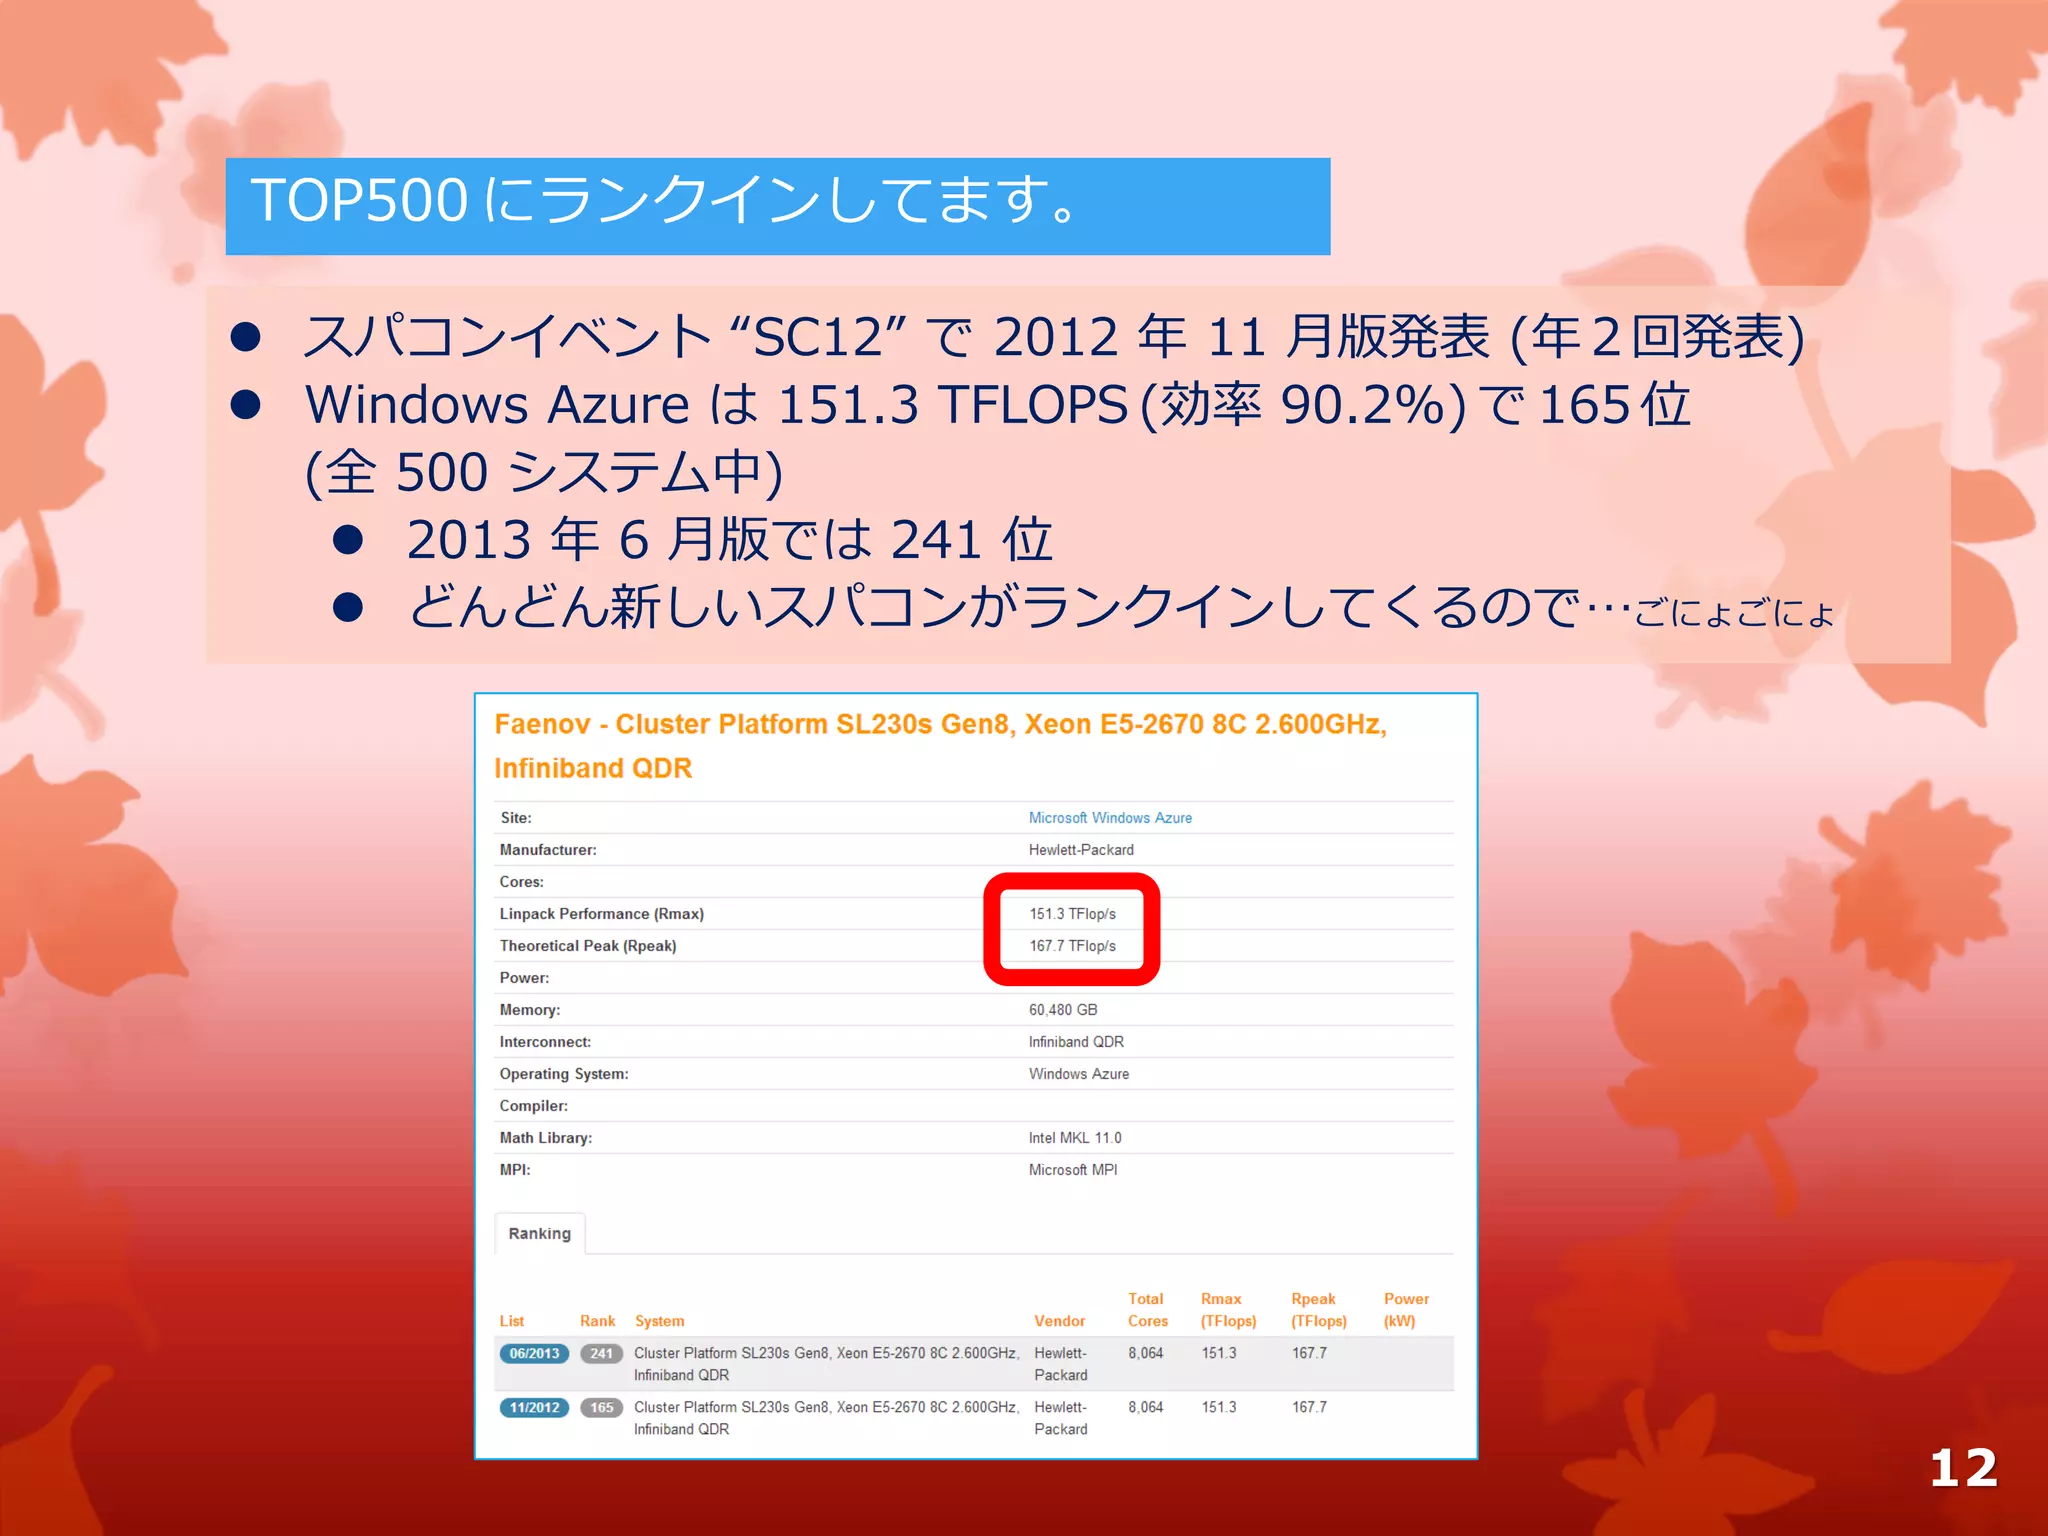Click the rank 241 badge
The height and width of the screenshot is (1536, 2048).
point(601,1353)
